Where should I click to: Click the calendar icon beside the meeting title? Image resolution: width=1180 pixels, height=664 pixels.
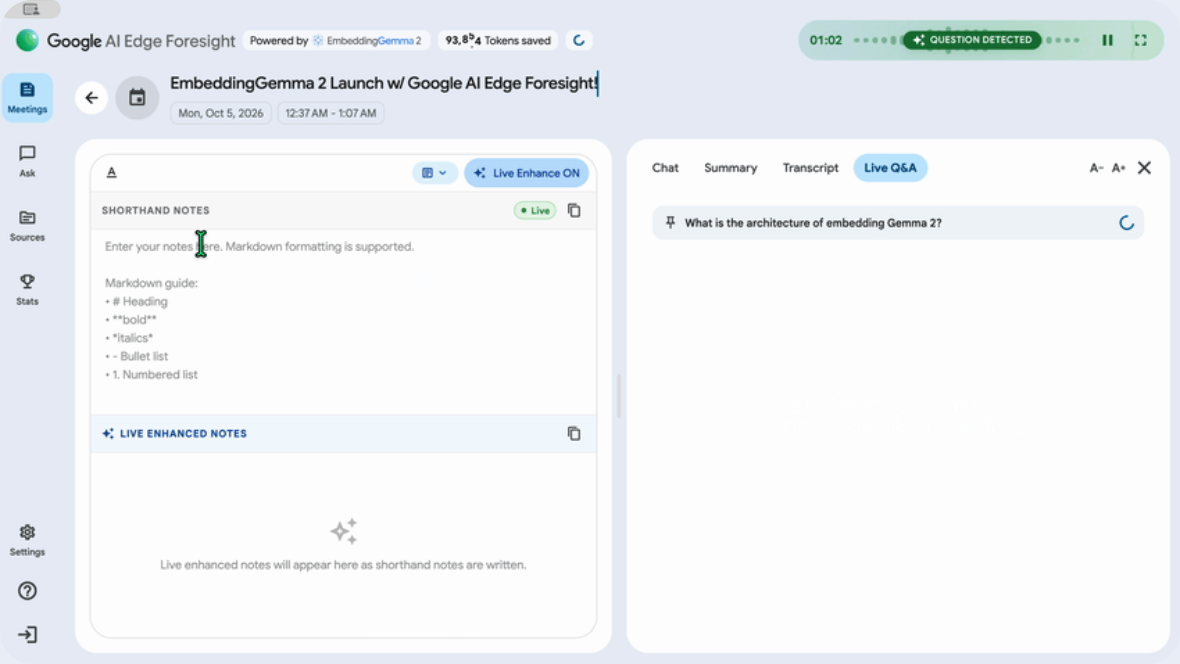137,98
